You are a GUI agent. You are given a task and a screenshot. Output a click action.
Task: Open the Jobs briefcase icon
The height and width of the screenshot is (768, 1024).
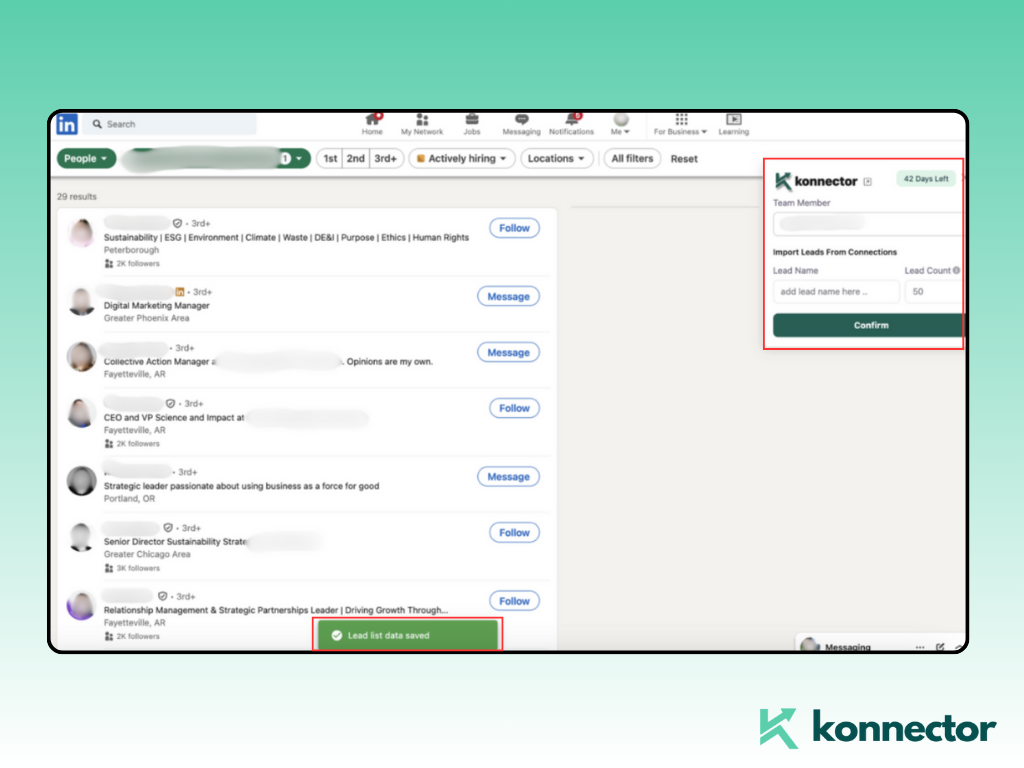tap(472, 123)
